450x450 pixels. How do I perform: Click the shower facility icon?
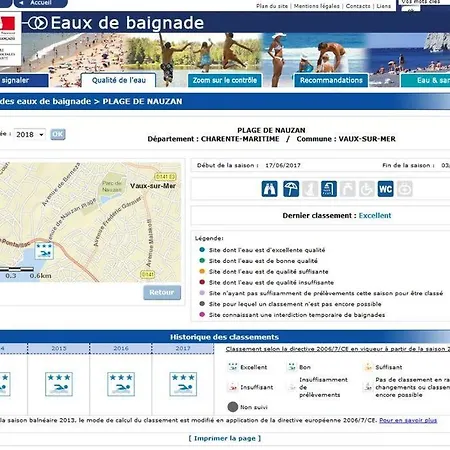[x=329, y=189]
